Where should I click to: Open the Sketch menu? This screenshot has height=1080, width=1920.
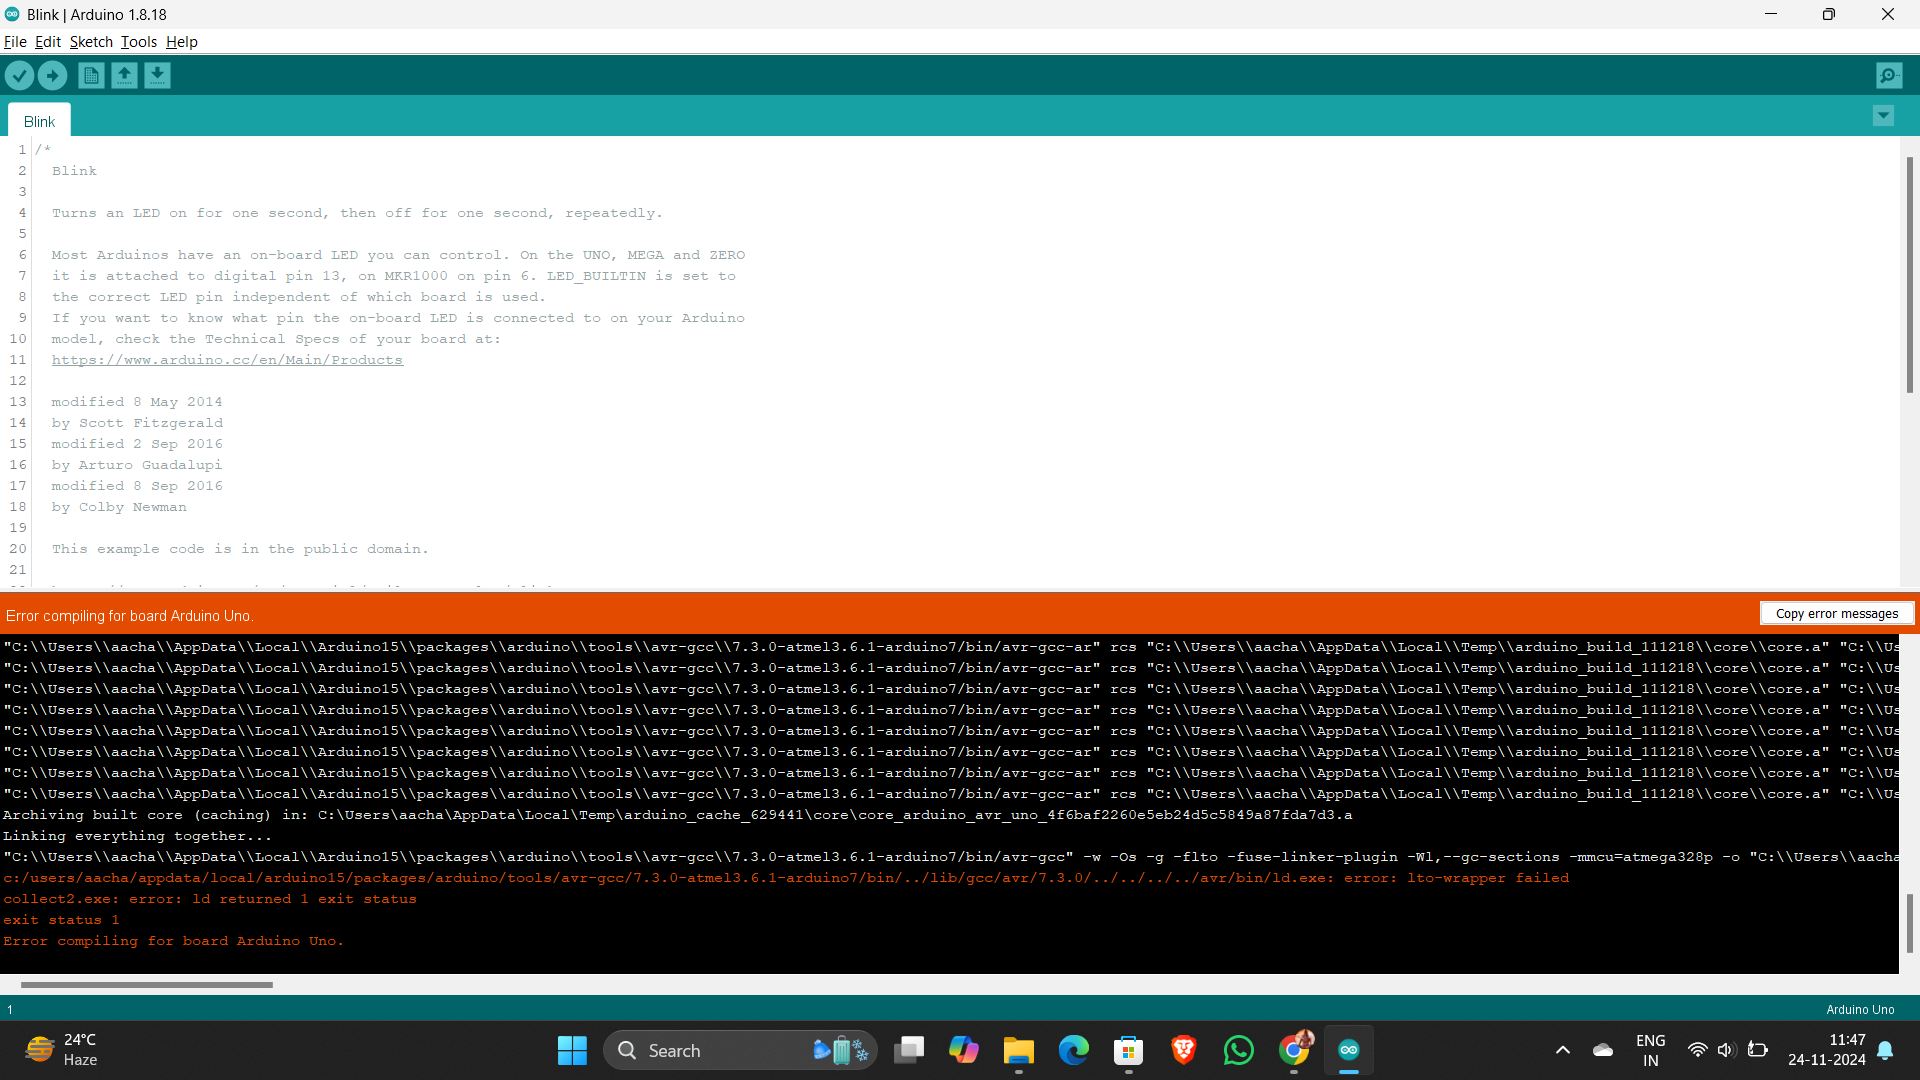[x=91, y=42]
